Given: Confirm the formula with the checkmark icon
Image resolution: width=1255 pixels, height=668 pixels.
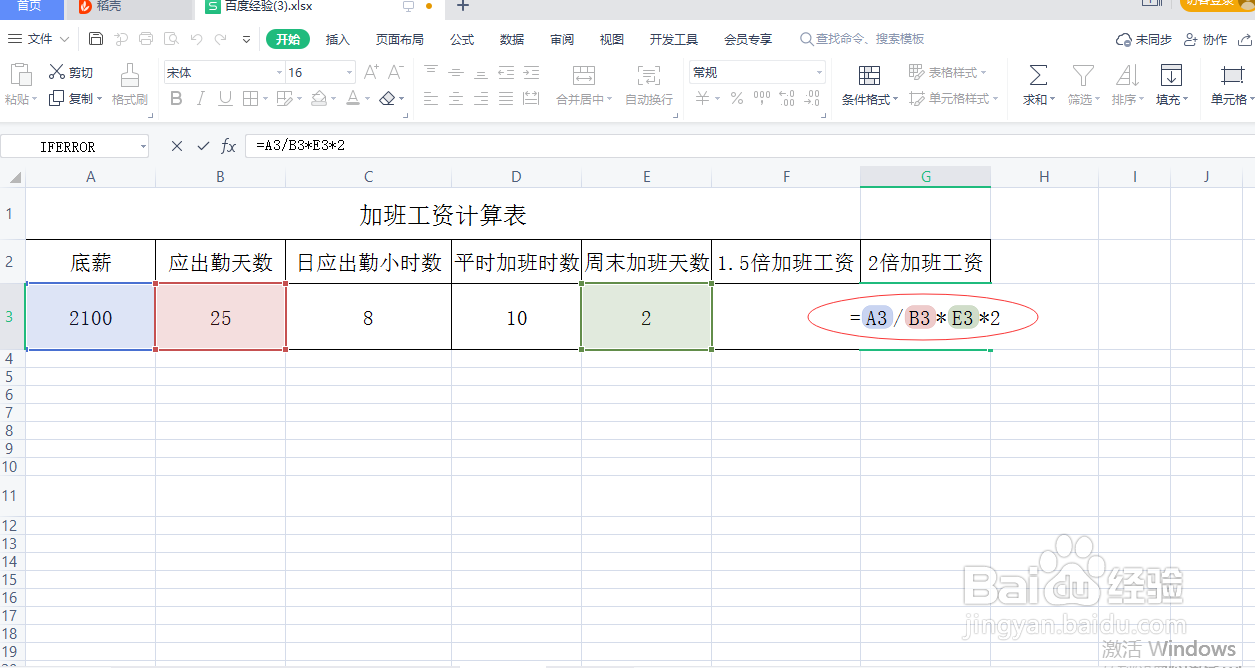Looking at the screenshot, I should click(203, 145).
